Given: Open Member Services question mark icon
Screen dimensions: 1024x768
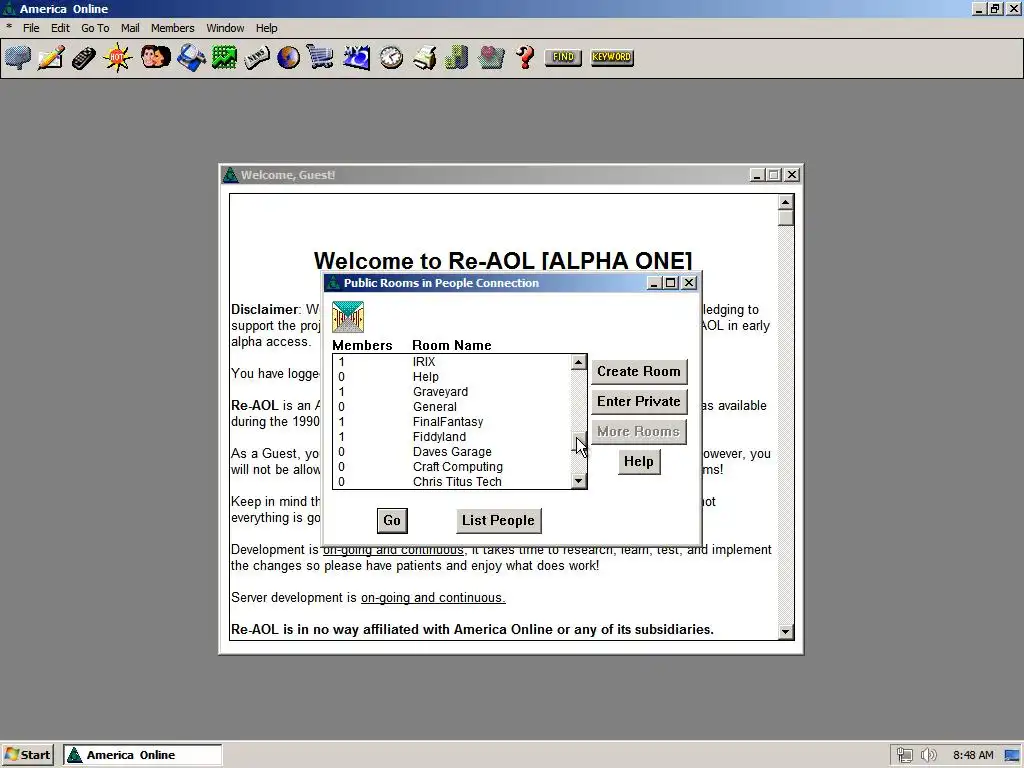Looking at the screenshot, I should tap(524, 57).
